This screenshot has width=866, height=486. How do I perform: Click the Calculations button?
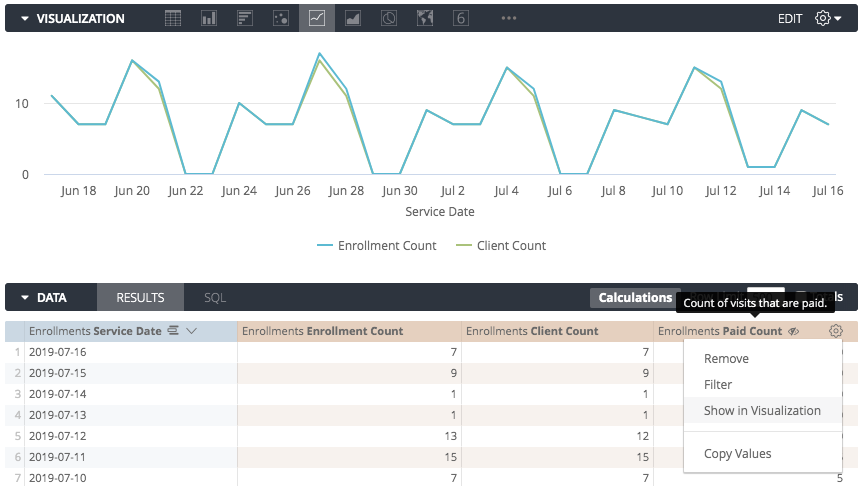tap(635, 297)
